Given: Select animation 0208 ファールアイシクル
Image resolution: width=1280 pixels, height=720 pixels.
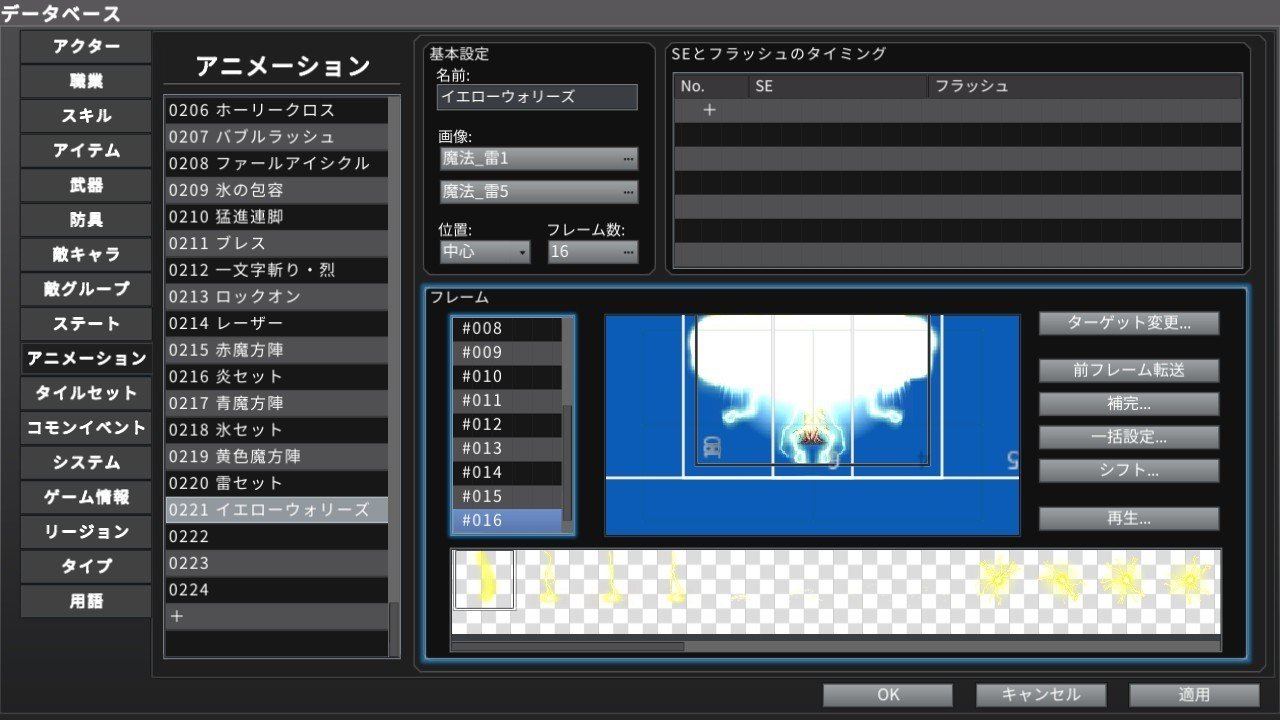Looking at the screenshot, I should pos(276,163).
